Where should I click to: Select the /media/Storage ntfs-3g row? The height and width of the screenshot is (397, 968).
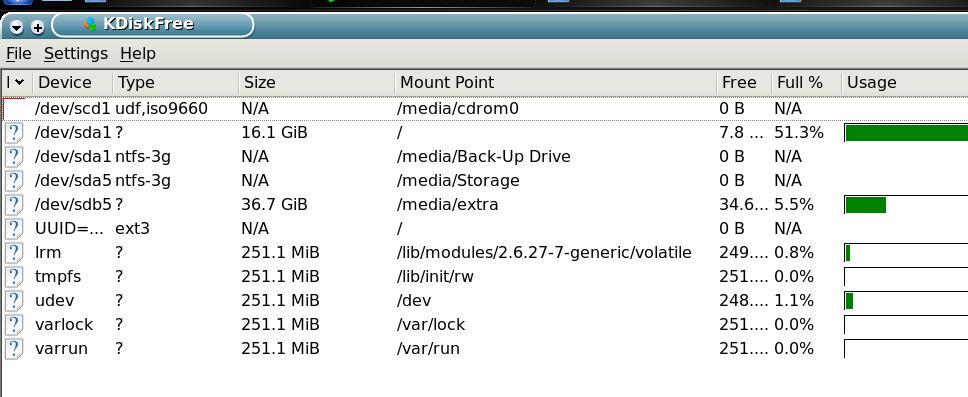pyautogui.click(x=485, y=181)
